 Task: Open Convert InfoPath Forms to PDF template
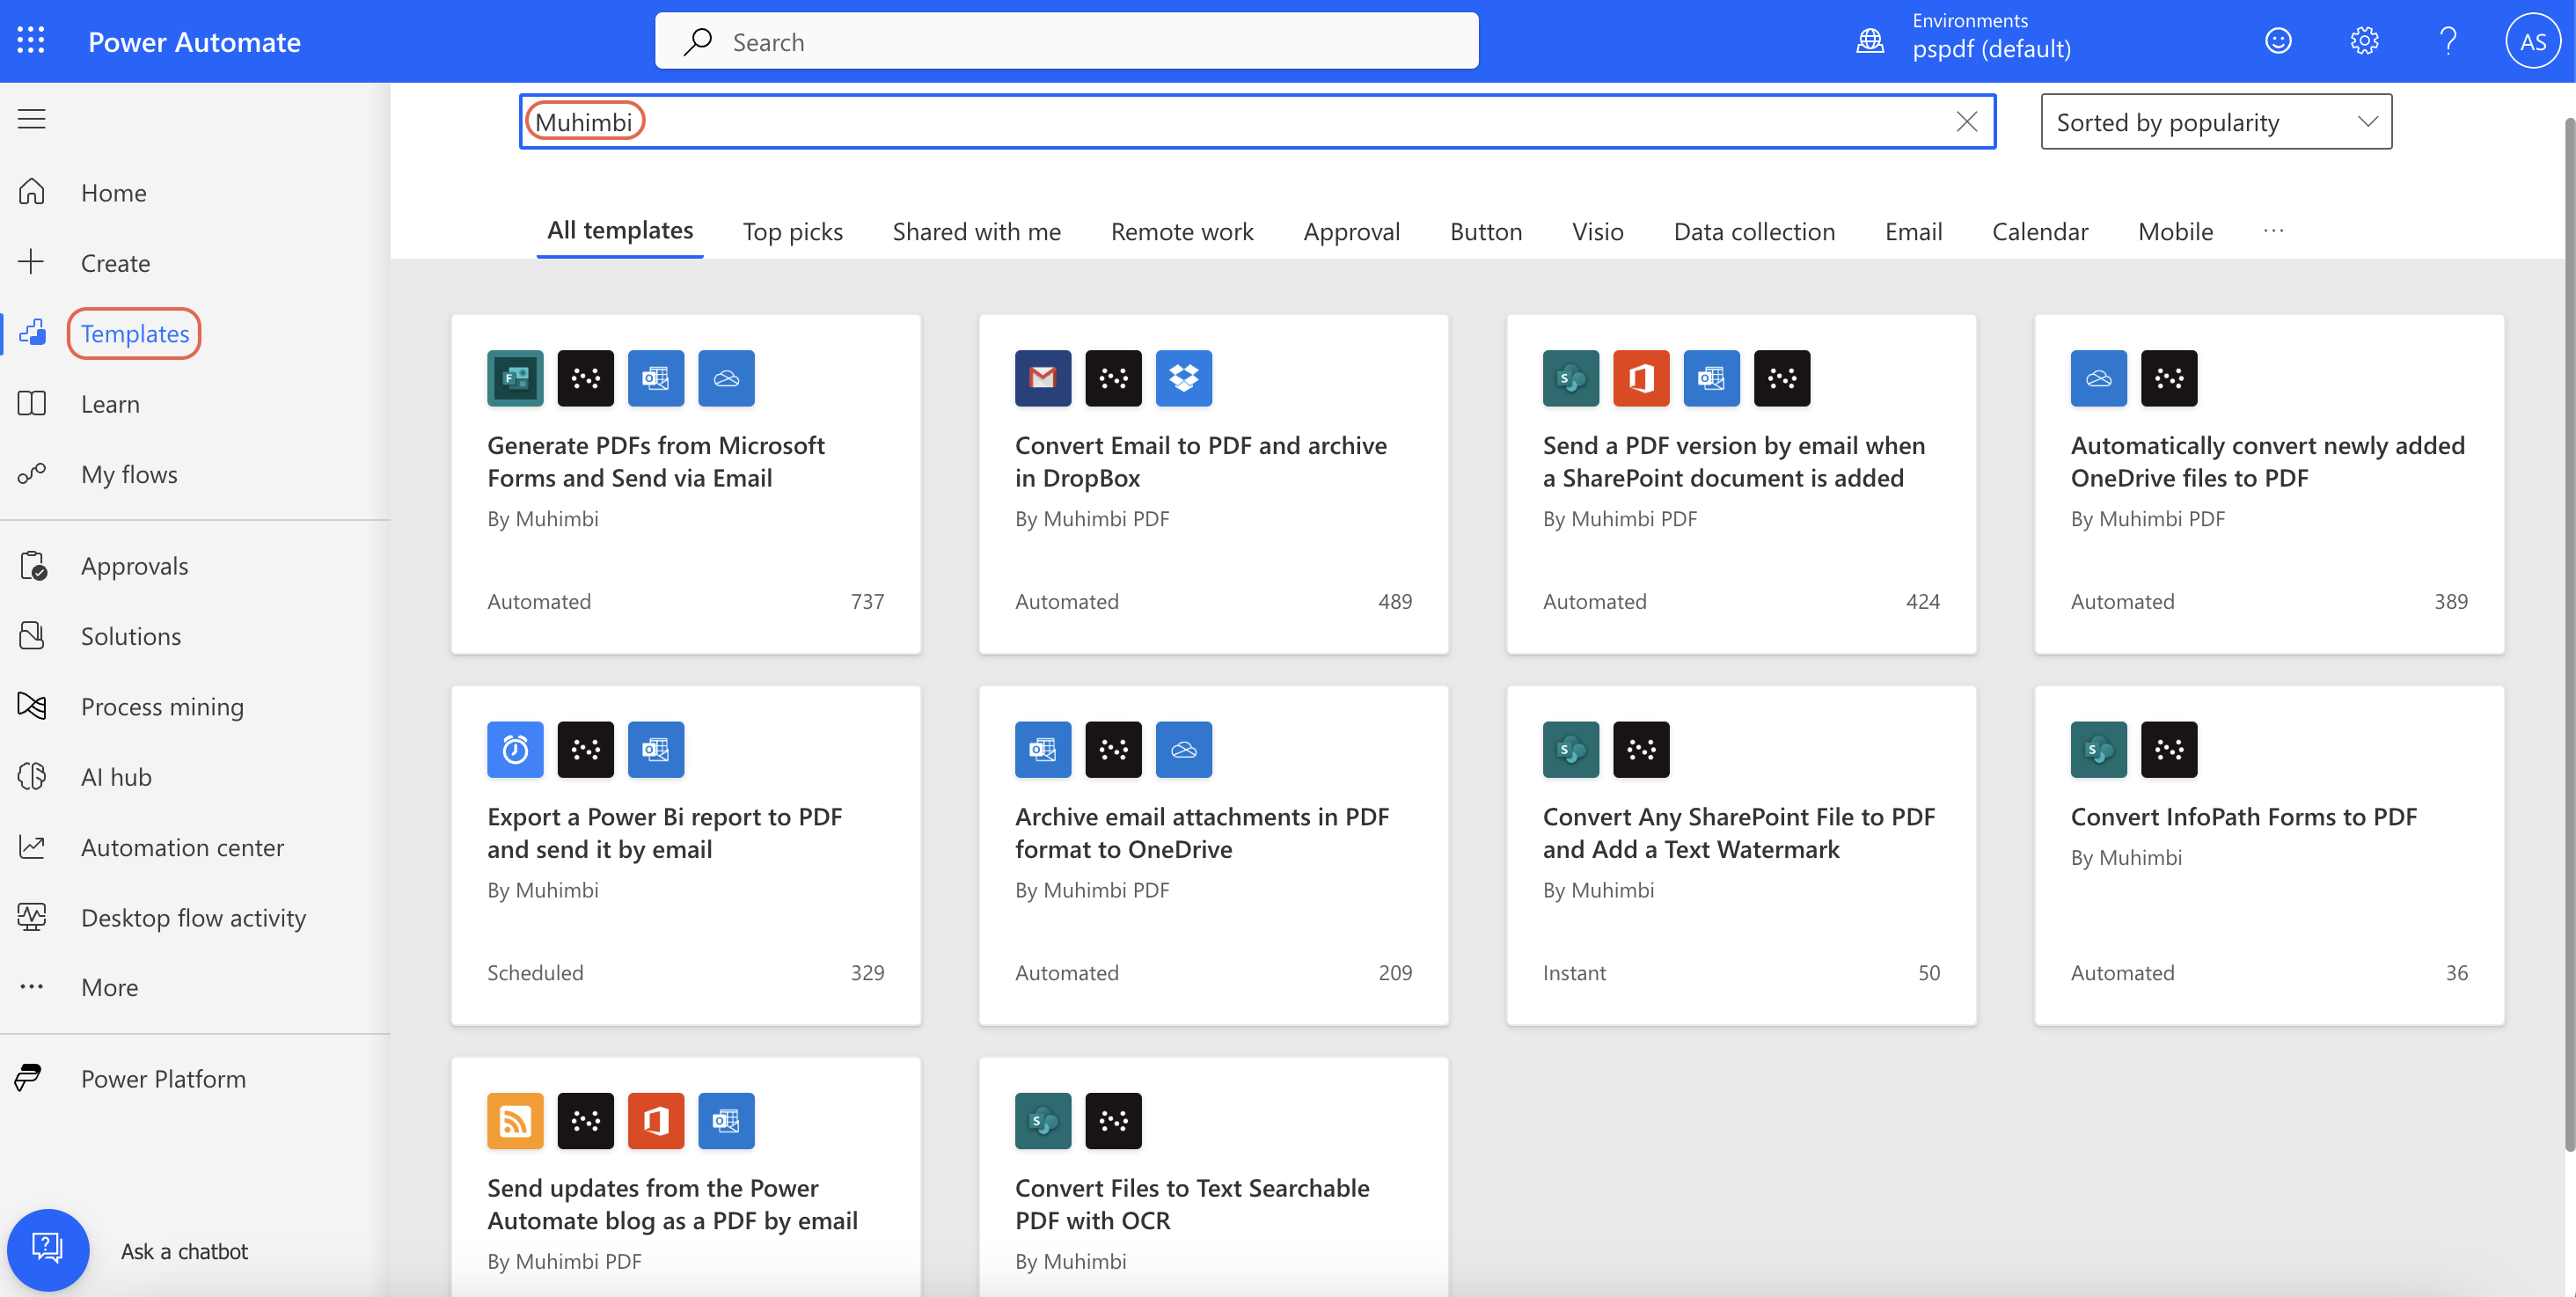click(2243, 816)
